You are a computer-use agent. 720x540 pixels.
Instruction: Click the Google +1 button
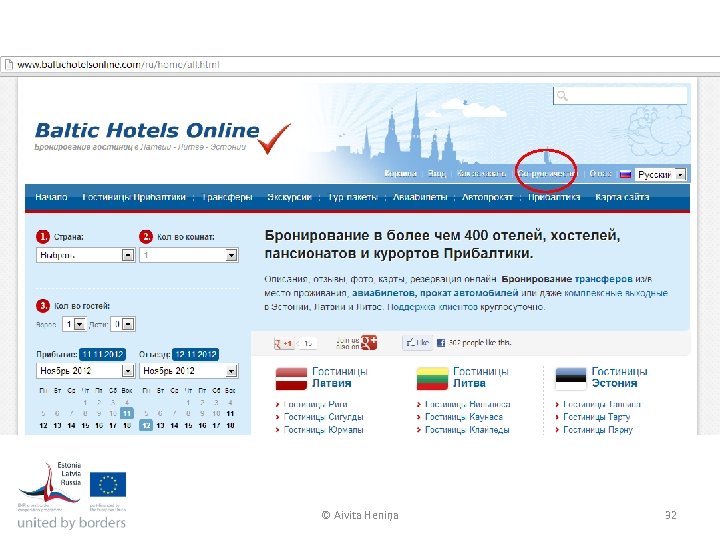tap(284, 343)
